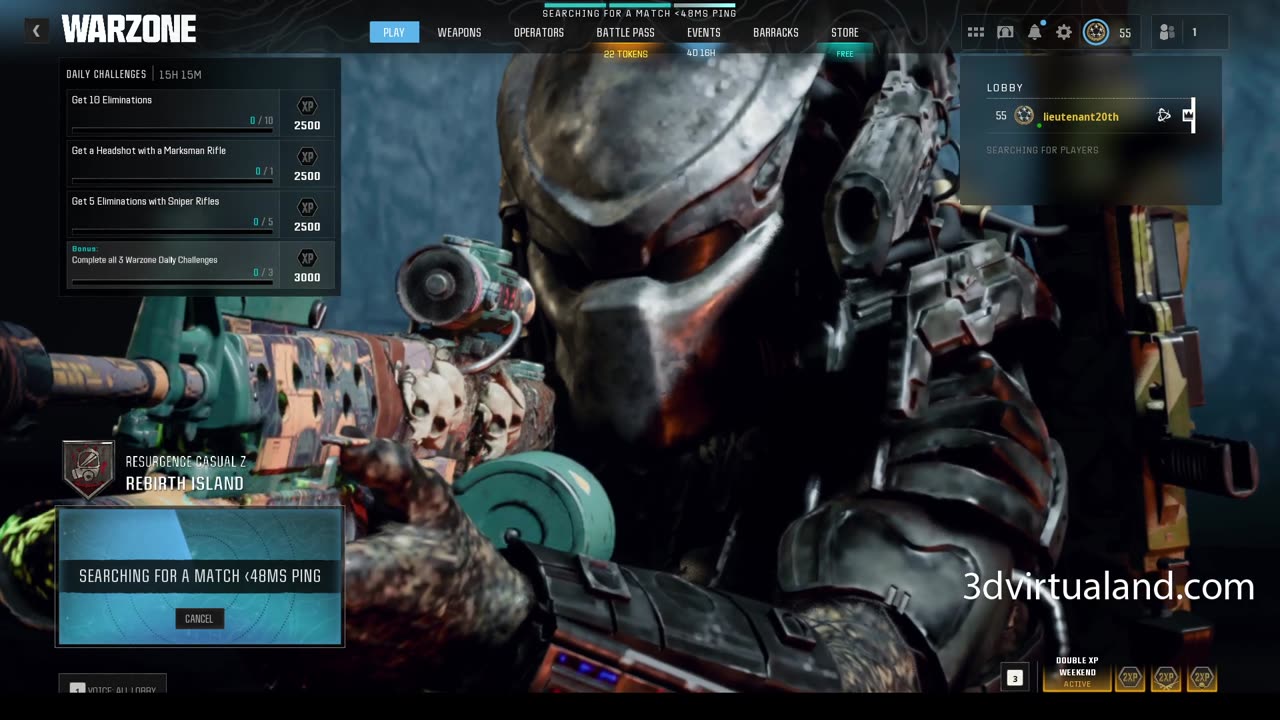This screenshot has width=1280, height=720.
Task: Open the headset voice channels icon
Action: (x=1005, y=32)
